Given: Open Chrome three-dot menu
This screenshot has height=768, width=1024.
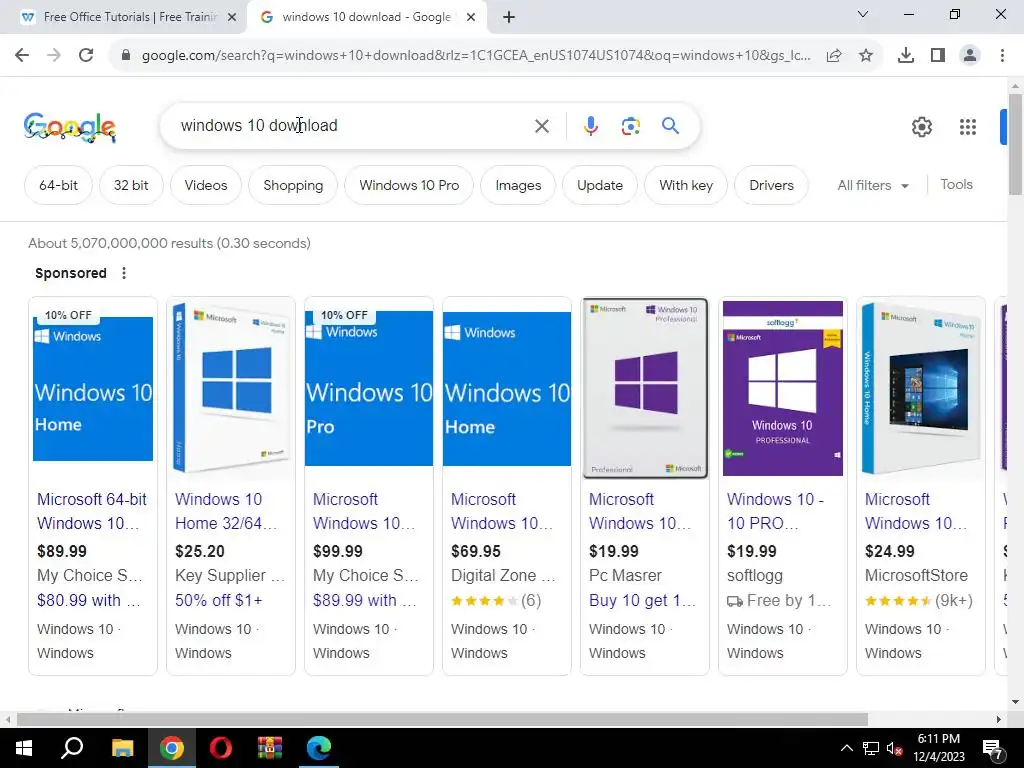Looking at the screenshot, I should (x=1002, y=56).
